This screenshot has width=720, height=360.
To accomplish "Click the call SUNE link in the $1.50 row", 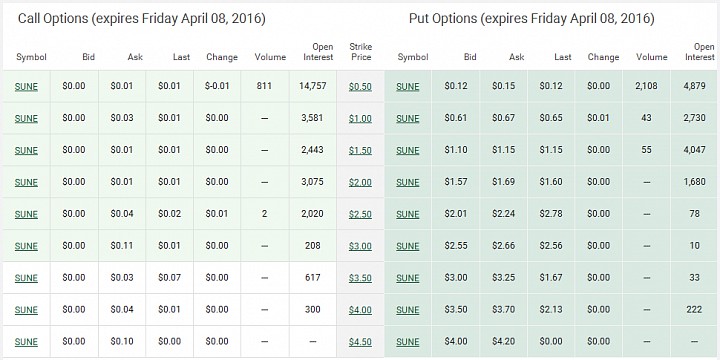I will coord(26,151).
